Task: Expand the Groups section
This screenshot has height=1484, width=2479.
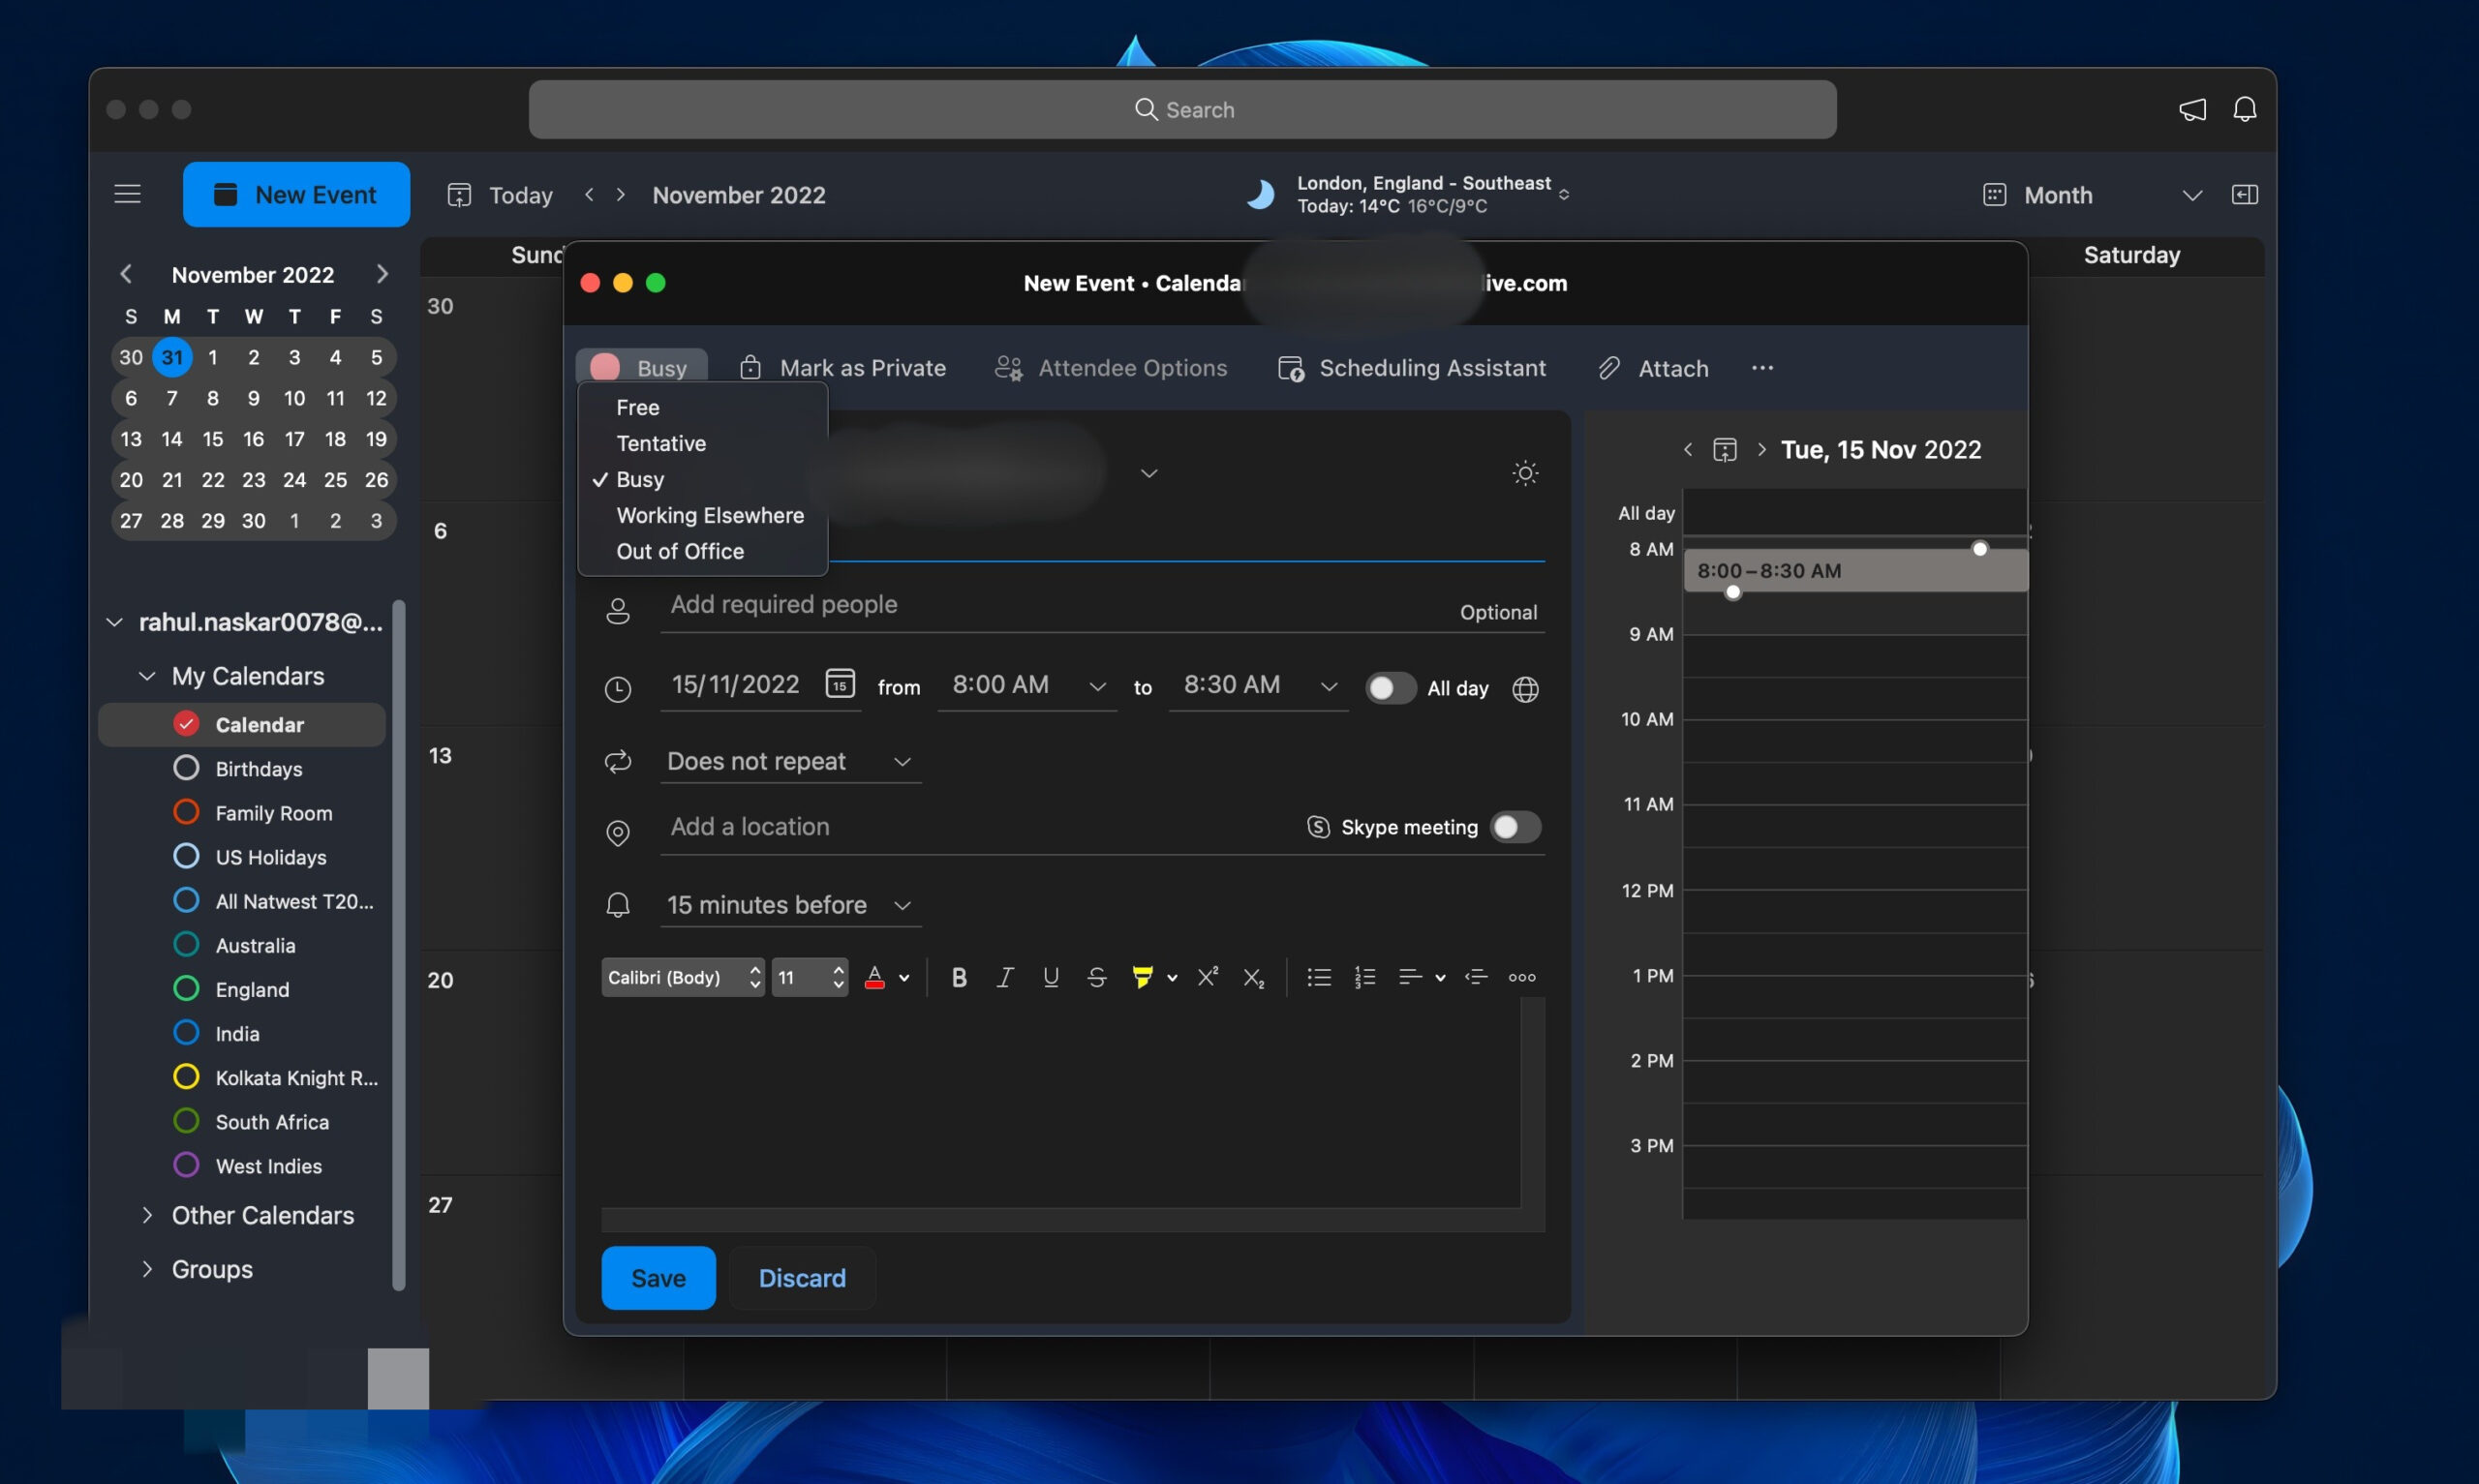Action: point(147,1269)
